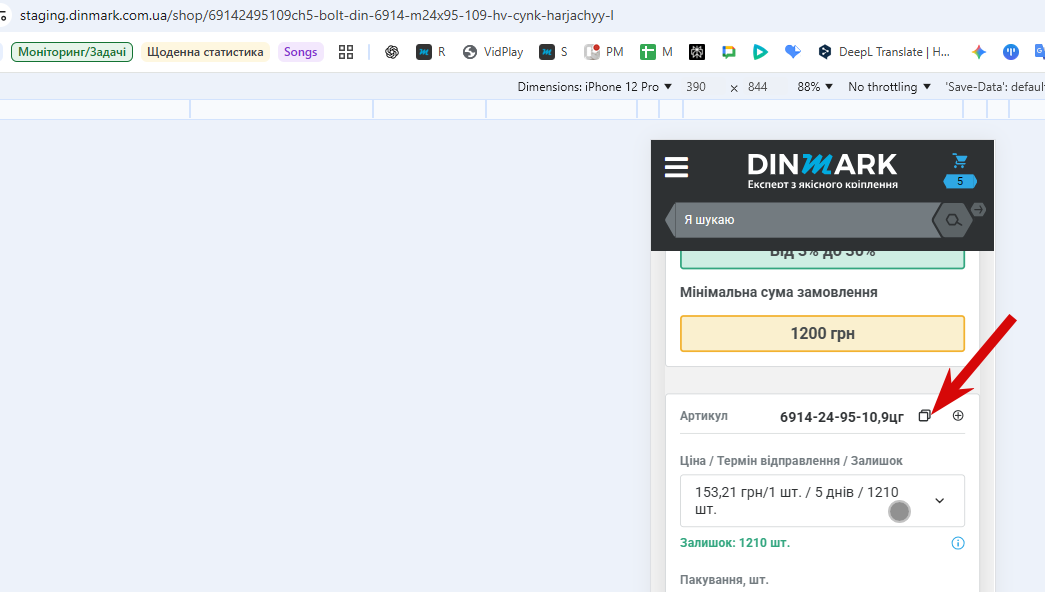Click the 1200 грн minimum order box
1045x592 pixels.
[x=822, y=333]
